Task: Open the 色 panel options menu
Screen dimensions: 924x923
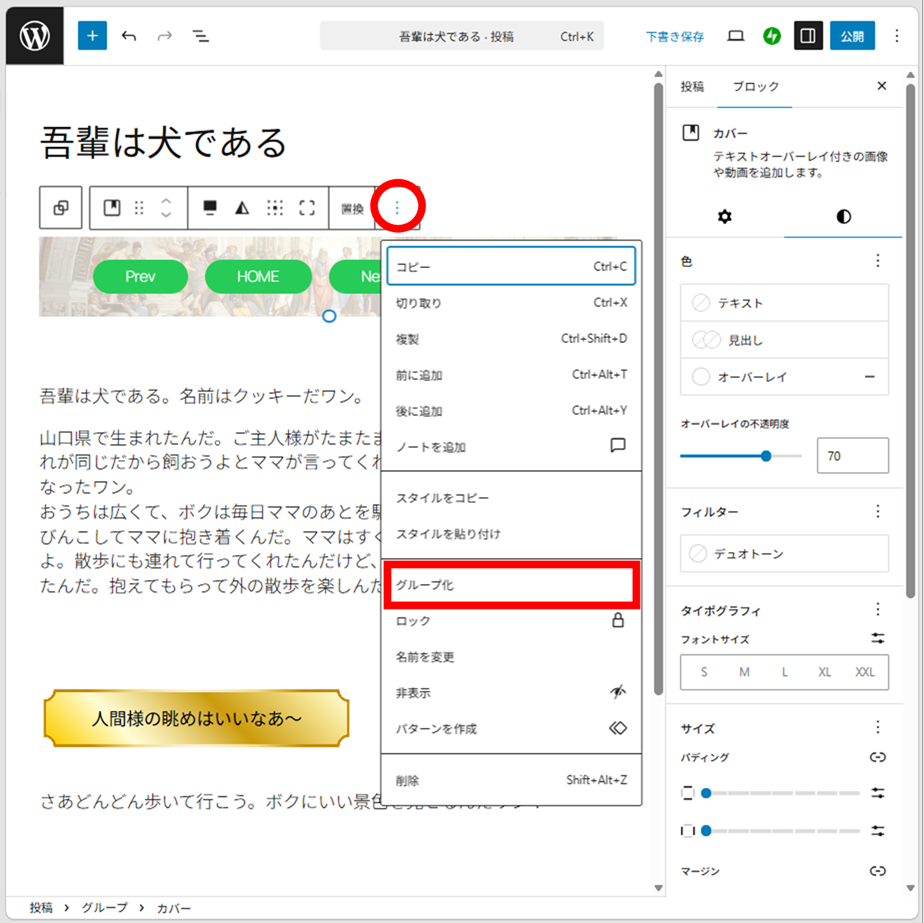Action: point(877,261)
